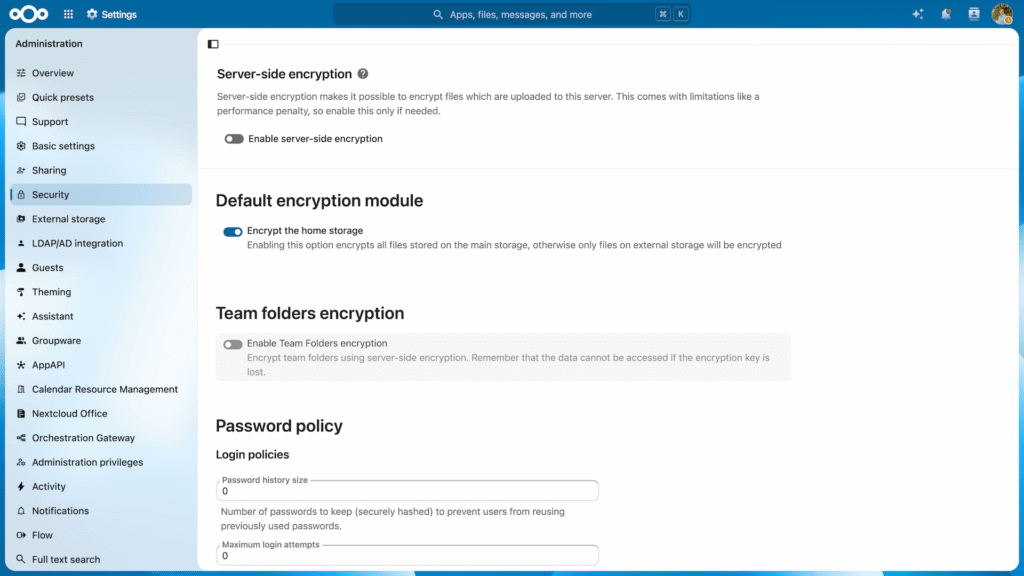1024x576 pixels.
Task: Toggle Enable Team Folders encryption
Action: [x=232, y=344]
